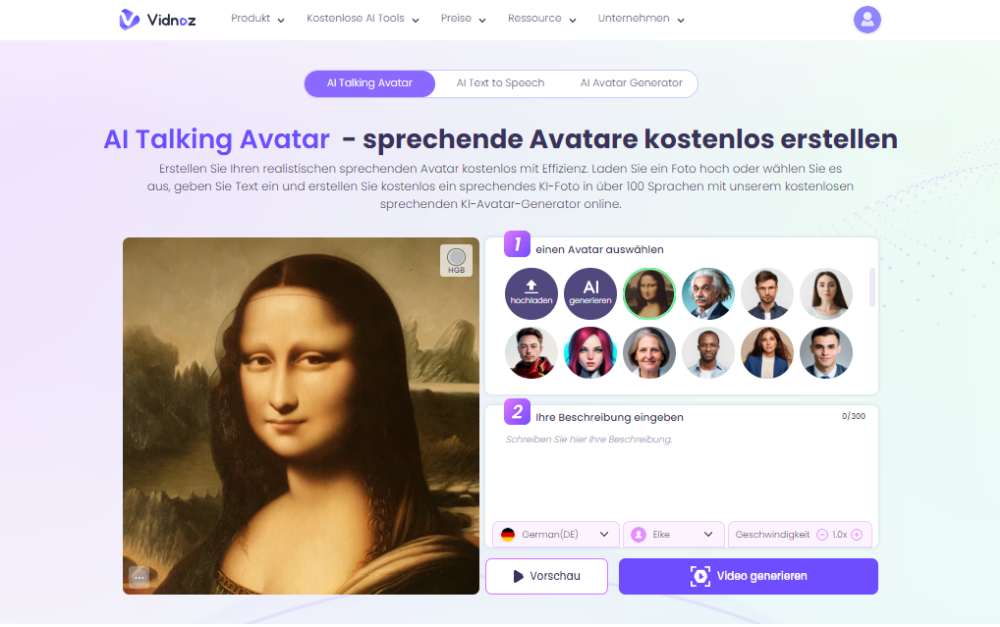Click the Vidnoz logo
Screen dimensions: 1000x627
[158, 20]
